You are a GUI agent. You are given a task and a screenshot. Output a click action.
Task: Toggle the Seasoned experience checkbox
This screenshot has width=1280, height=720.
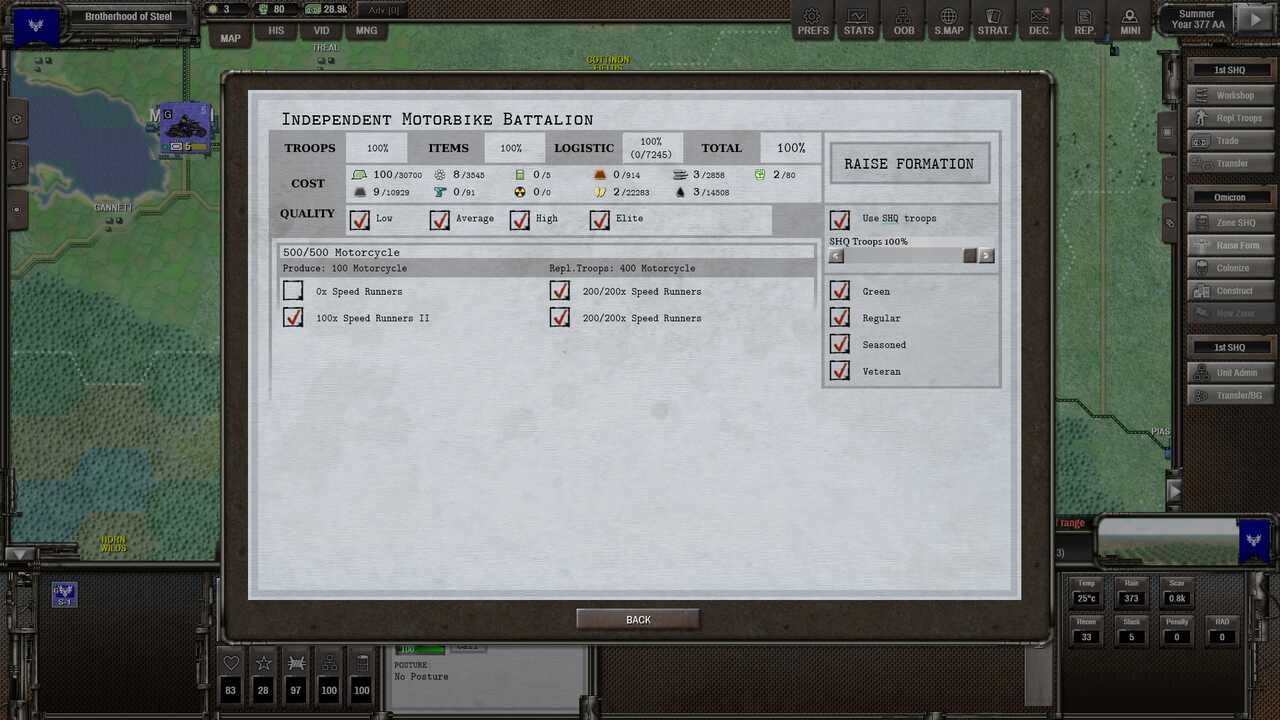point(840,345)
